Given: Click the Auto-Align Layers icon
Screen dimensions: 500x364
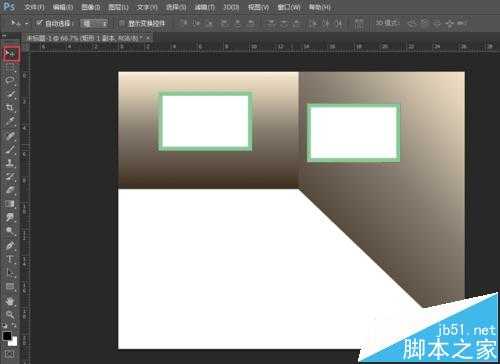Looking at the screenshot, I should (359, 24).
